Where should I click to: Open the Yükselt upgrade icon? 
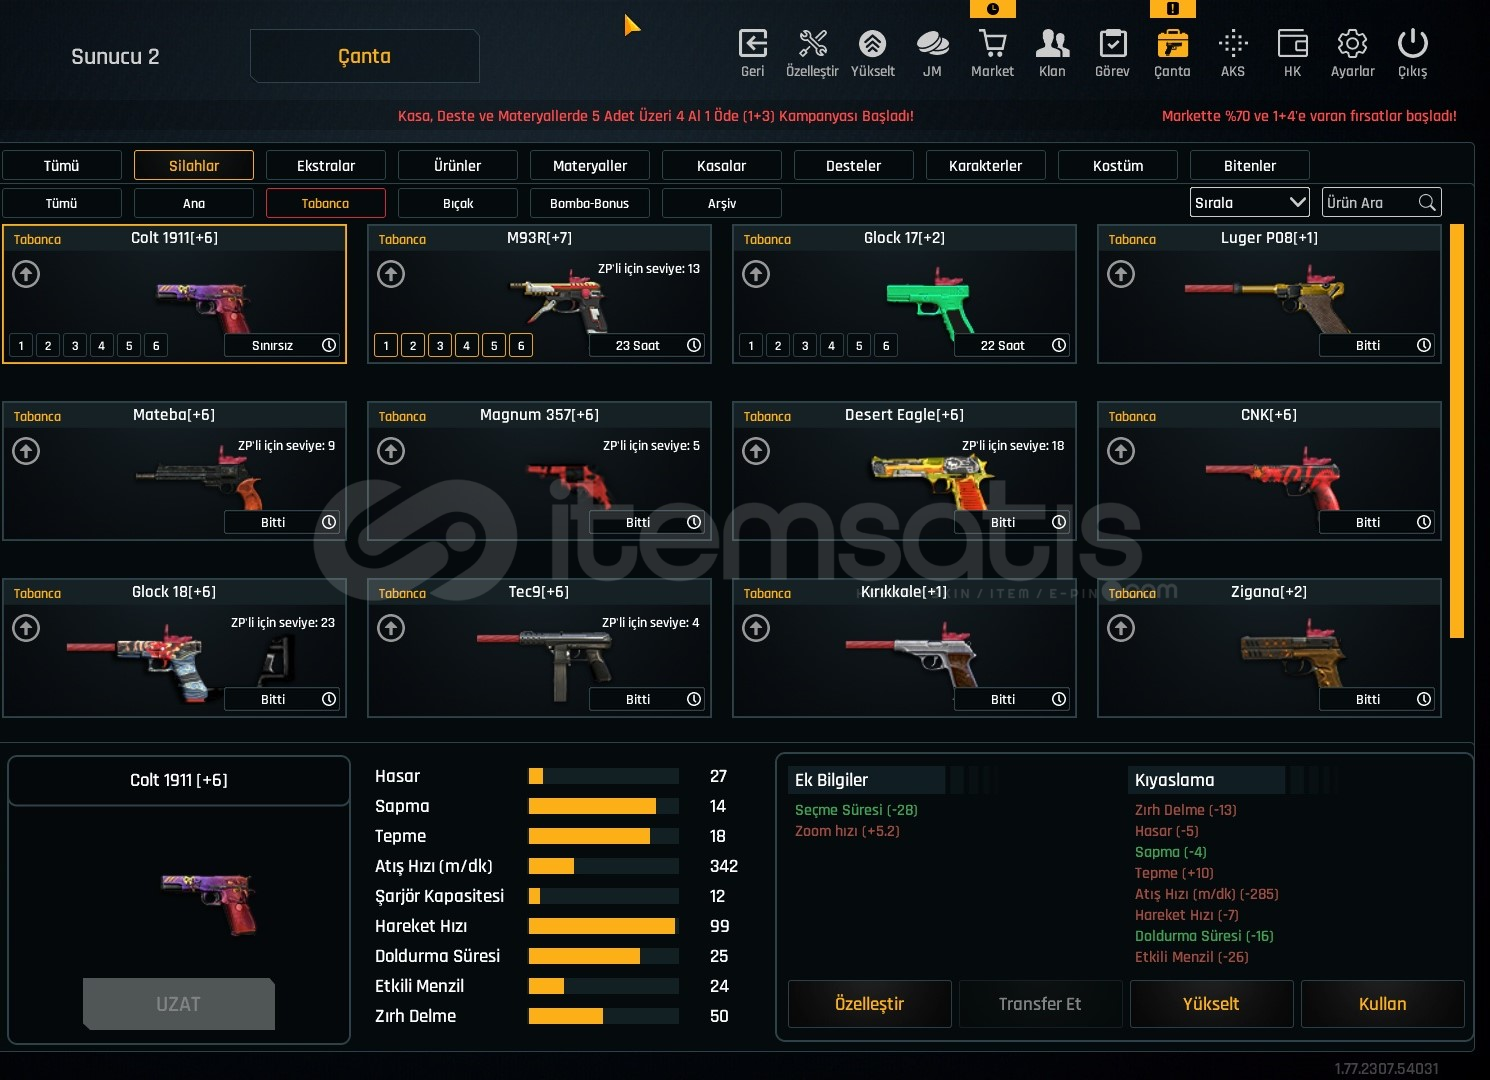(x=872, y=44)
